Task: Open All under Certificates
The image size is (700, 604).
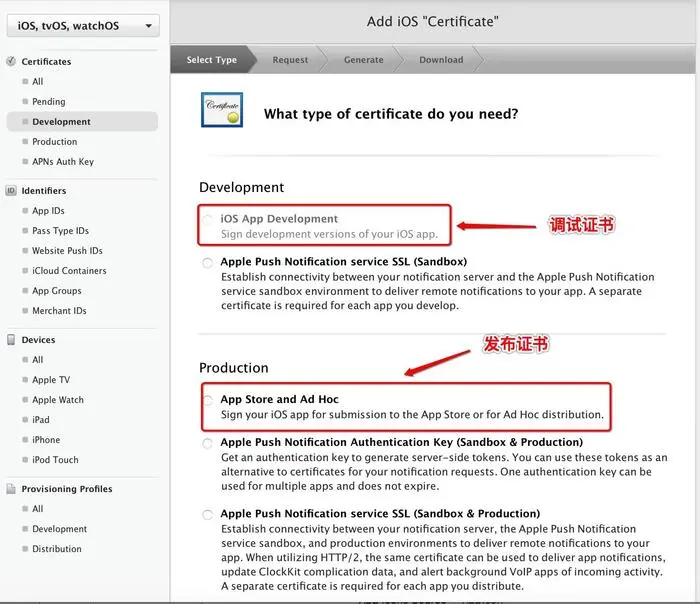Action: point(38,81)
